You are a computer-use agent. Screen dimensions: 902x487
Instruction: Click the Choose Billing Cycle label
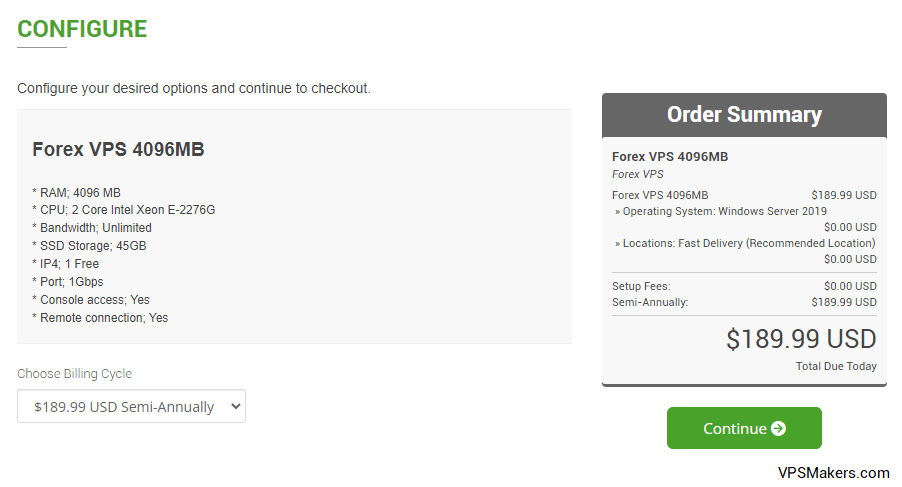tap(74, 374)
